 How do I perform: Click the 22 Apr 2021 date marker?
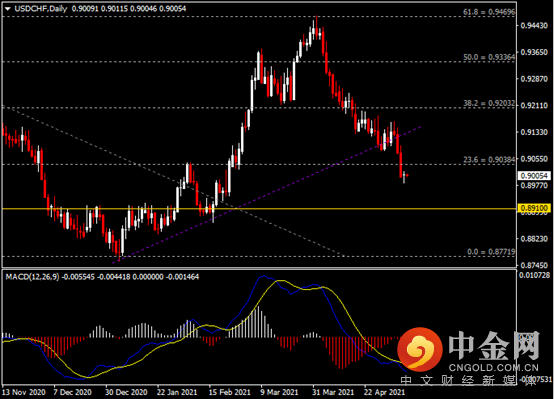pos(384,392)
